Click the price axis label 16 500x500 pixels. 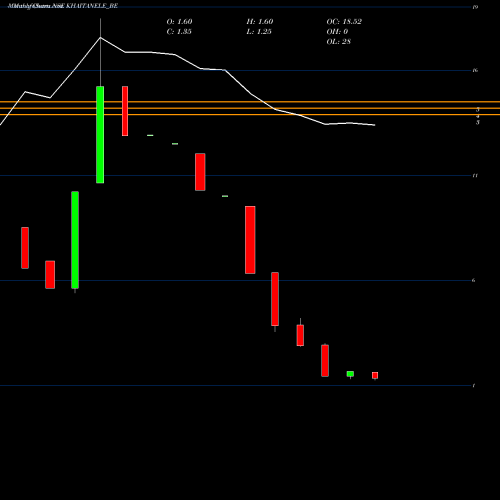475,70
